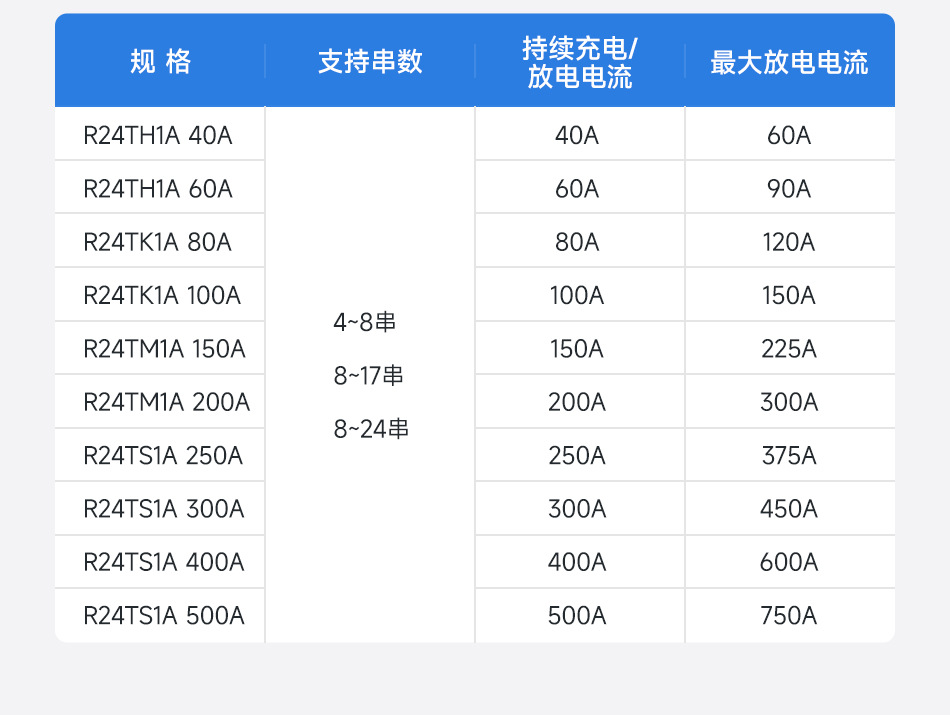Click the R24TK1A 80A model name
Image resolution: width=950 pixels, height=715 pixels.
point(158,242)
